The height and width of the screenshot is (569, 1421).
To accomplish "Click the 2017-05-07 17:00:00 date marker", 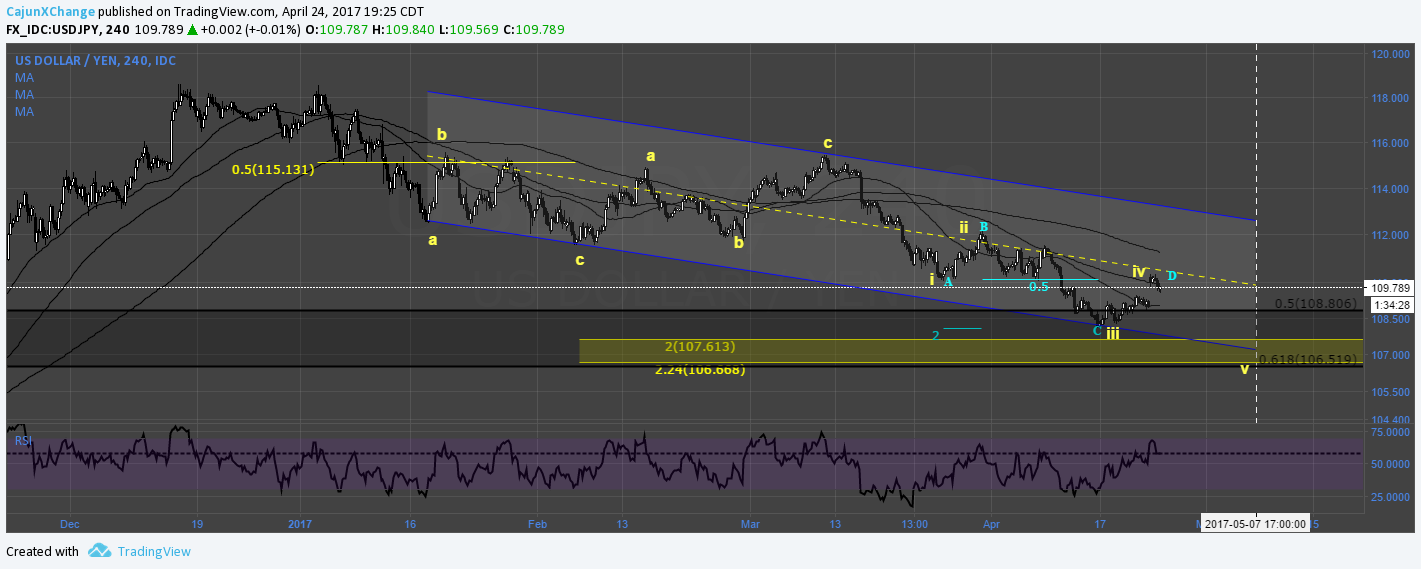I will tap(1255, 524).
